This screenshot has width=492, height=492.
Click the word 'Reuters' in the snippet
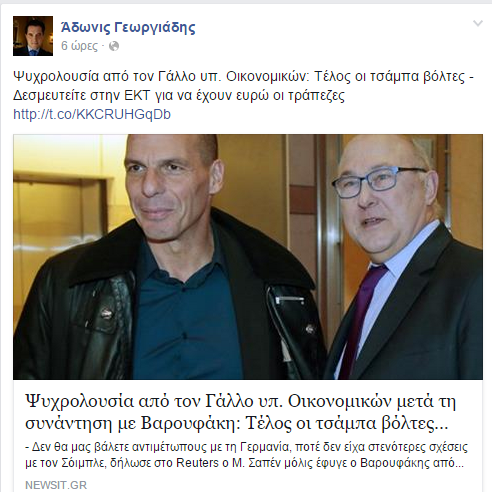tap(197, 463)
